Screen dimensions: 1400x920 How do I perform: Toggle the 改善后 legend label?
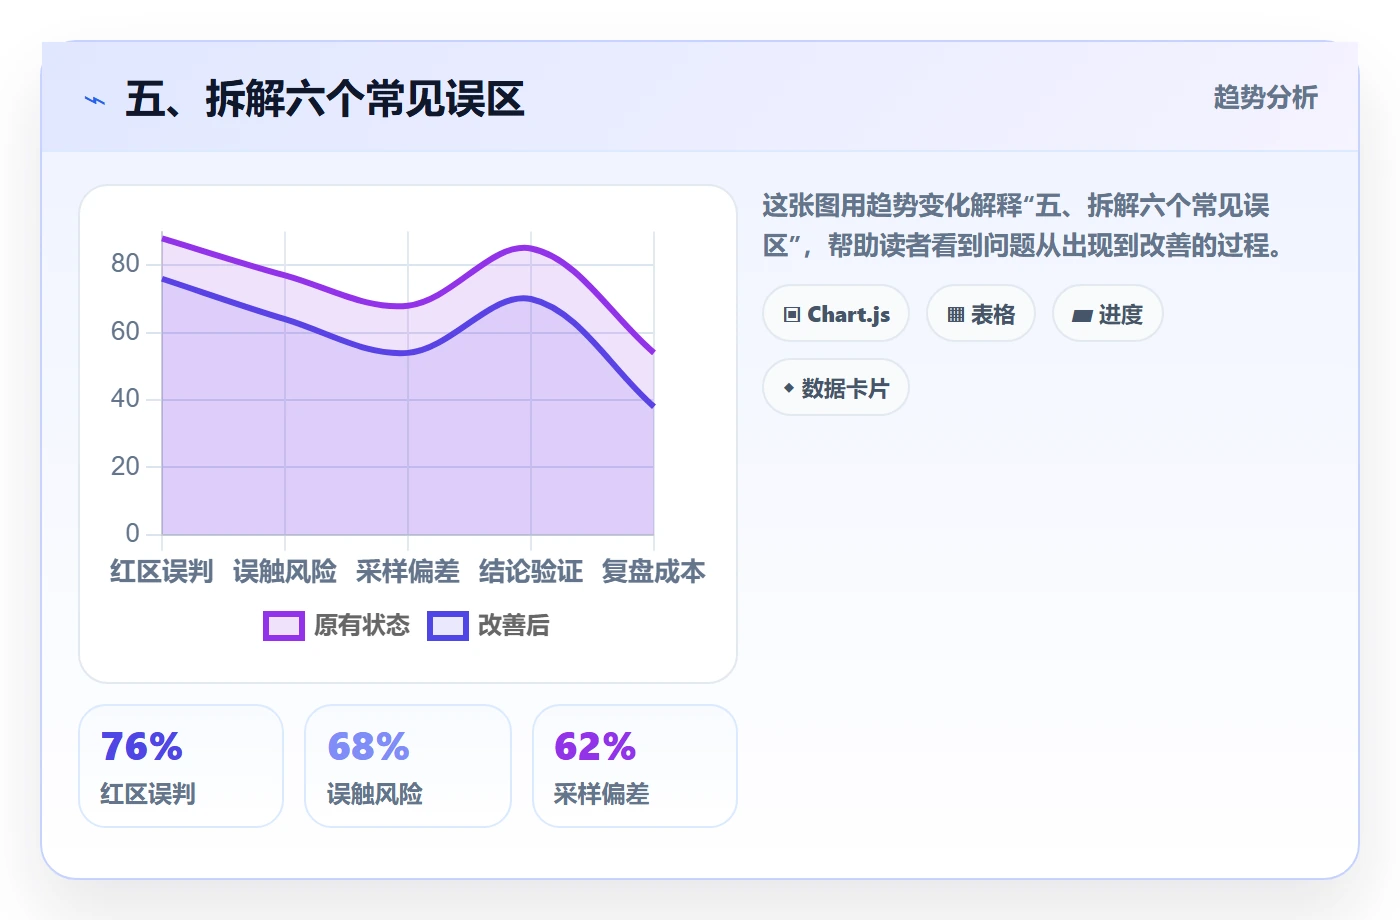click(514, 626)
